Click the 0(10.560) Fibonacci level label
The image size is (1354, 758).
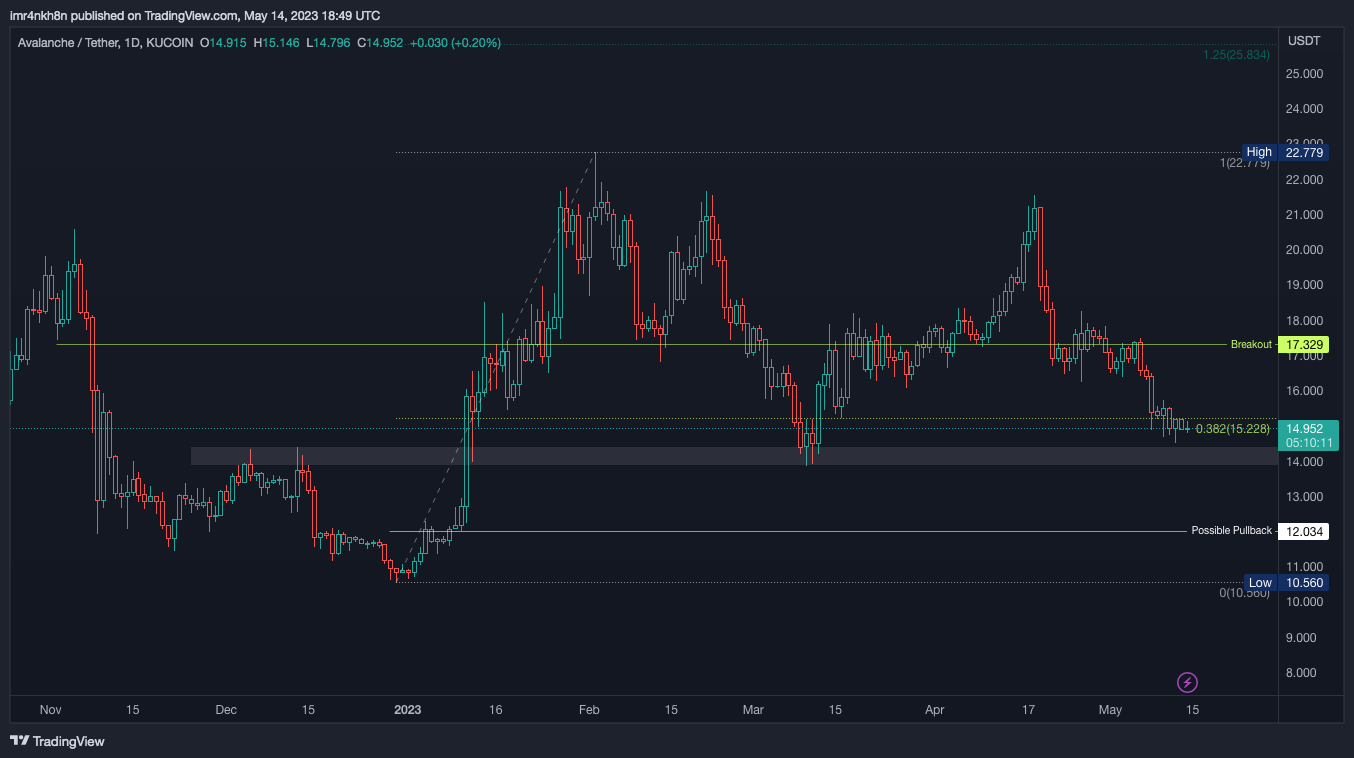click(1245, 593)
